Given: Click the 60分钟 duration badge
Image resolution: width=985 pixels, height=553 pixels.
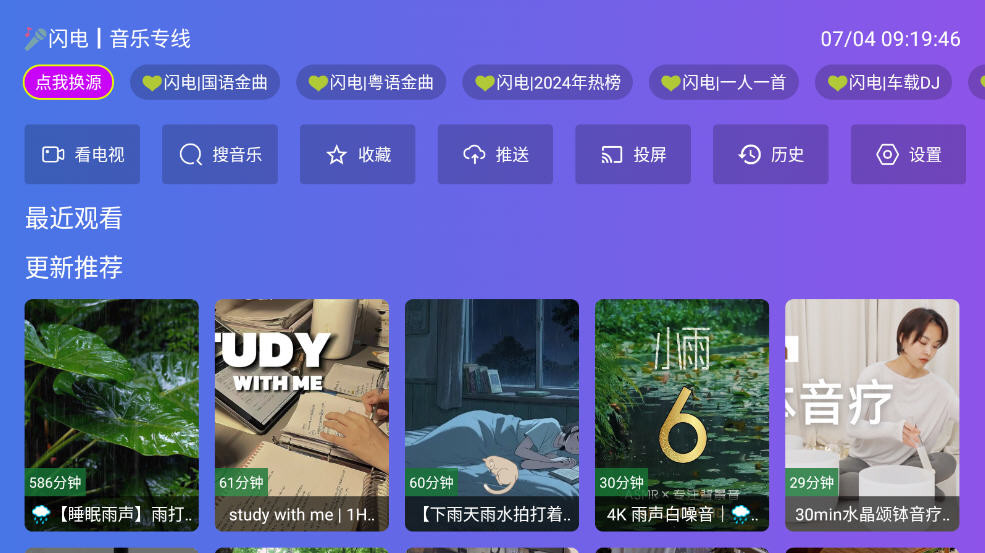Looking at the screenshot, I should coord(432,483).
